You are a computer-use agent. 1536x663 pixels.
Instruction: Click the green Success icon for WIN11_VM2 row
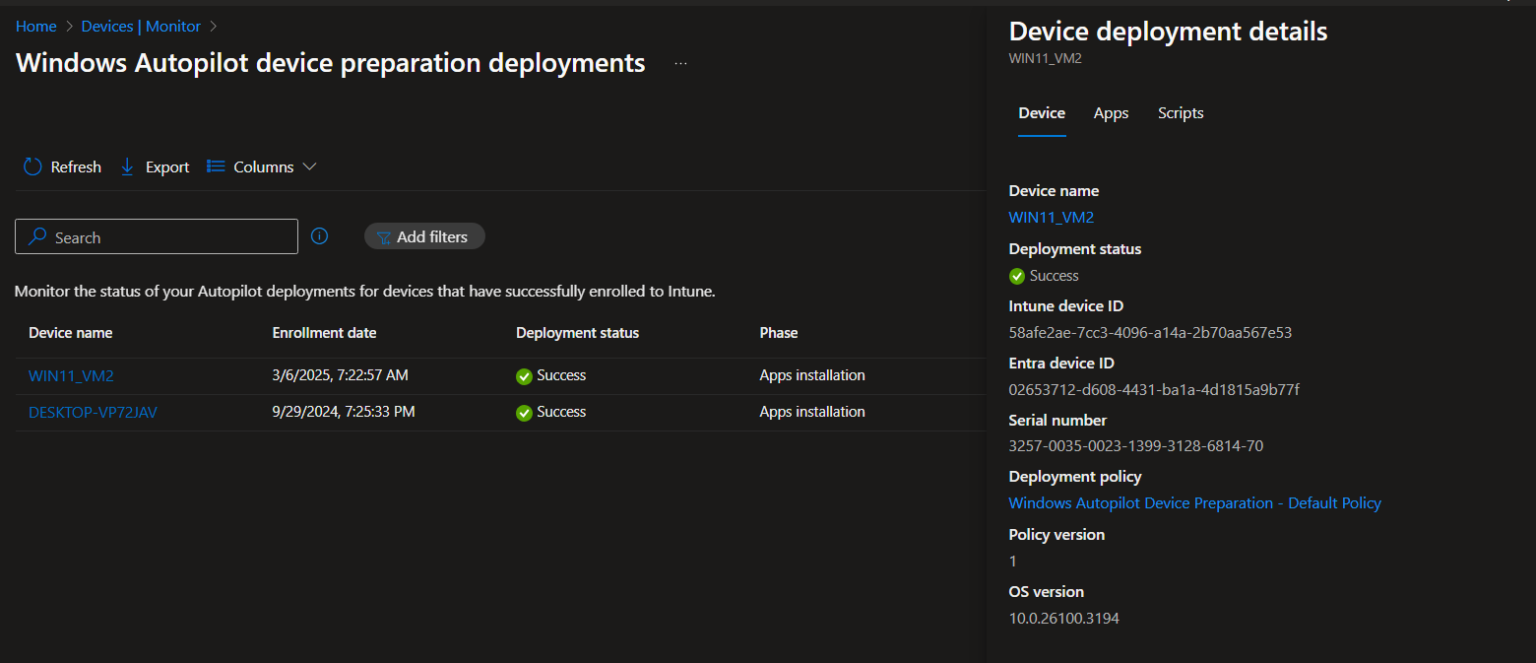(x=524, y=375)
